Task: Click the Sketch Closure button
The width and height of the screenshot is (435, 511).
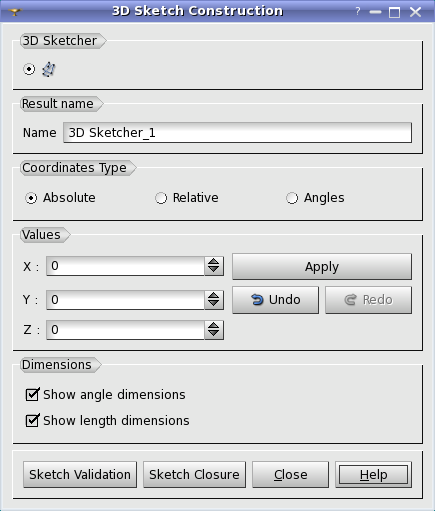Action: [x=194, y=475]
